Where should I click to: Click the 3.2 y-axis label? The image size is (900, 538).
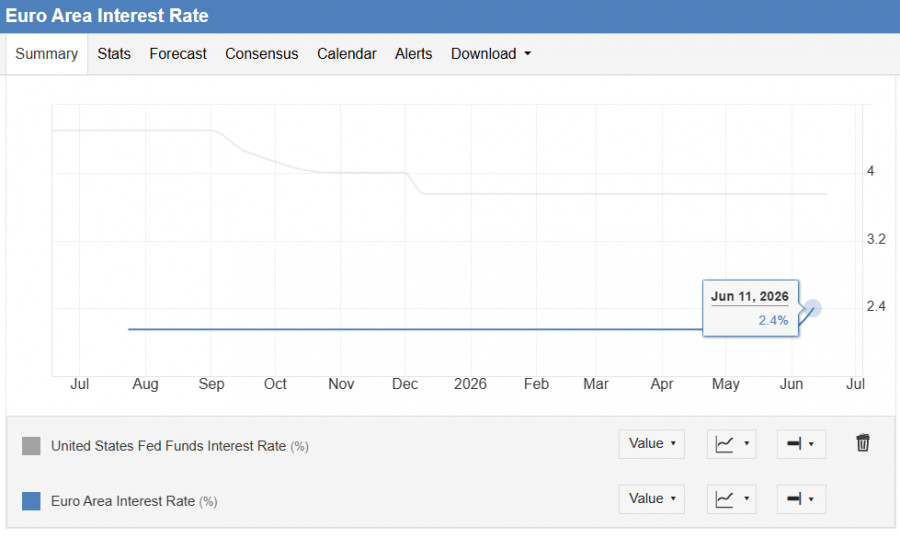click(x=876, y=239)
